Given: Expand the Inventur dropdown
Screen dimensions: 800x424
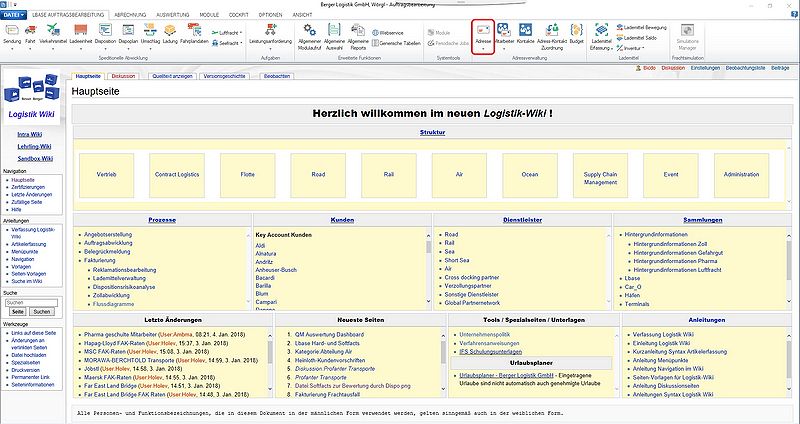Looking at the screenshot, I should pyautogui.click(x=643, y=48).
